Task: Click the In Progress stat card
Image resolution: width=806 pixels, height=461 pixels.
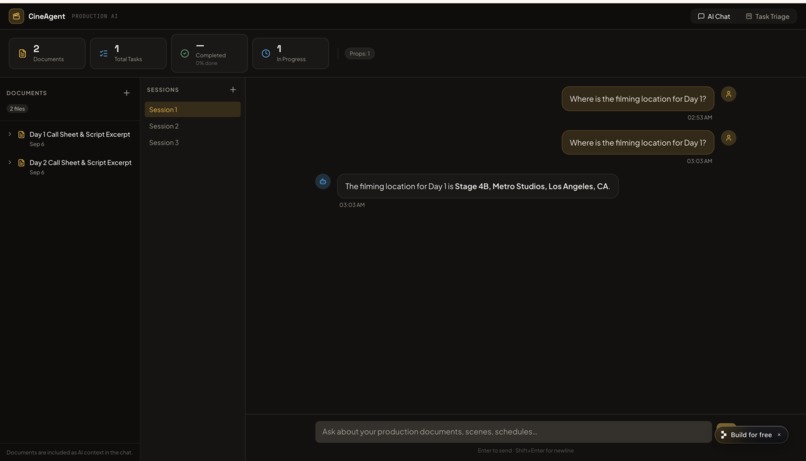Action: [290, 53]
